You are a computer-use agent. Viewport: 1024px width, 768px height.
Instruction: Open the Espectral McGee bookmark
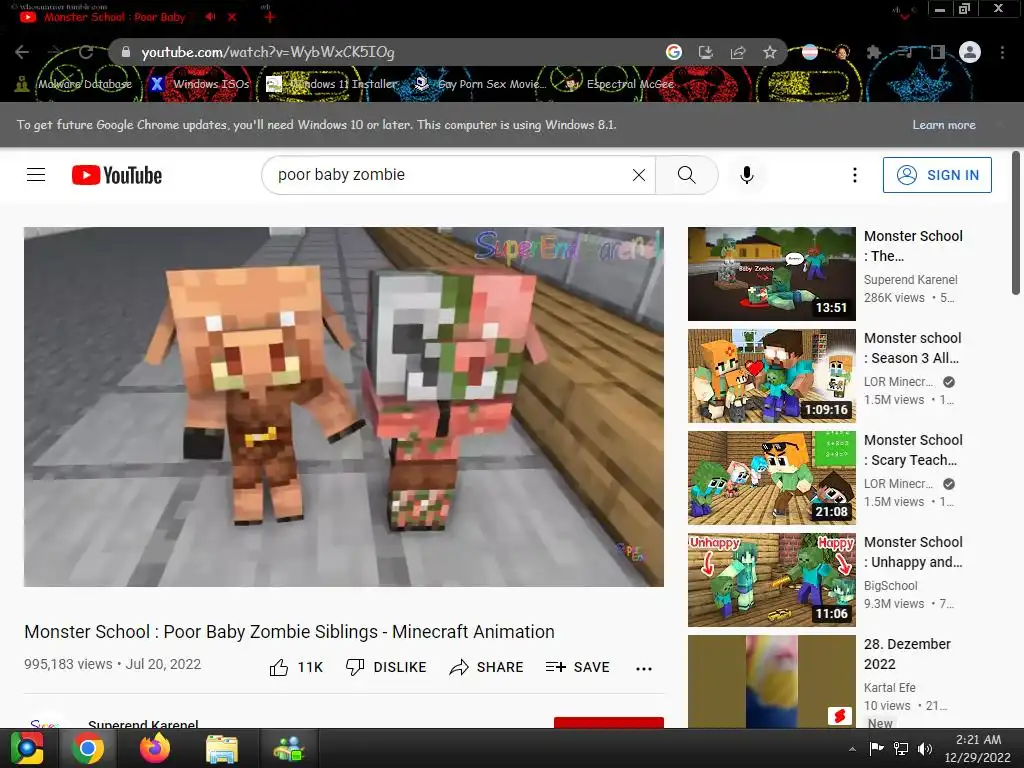620,84
